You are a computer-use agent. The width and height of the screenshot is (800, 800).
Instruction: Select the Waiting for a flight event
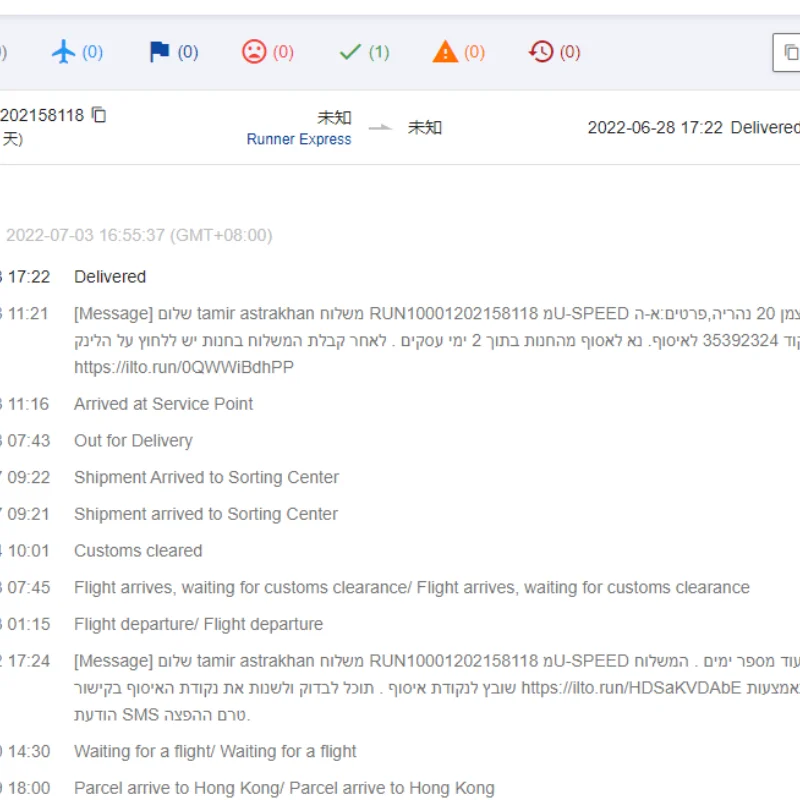click(x=215, y=751)
